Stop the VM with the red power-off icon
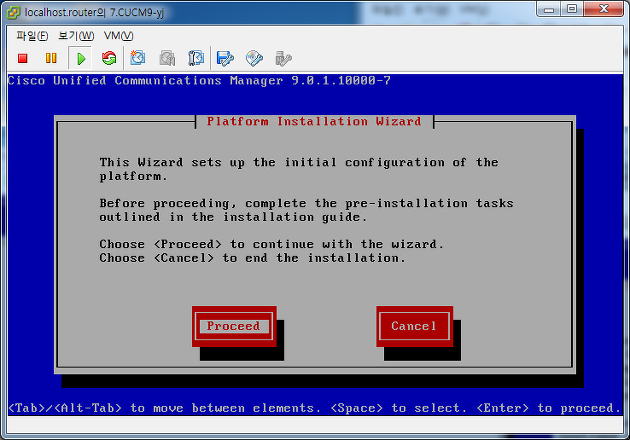This screenshot has width=630, height=440. (22, 59)
